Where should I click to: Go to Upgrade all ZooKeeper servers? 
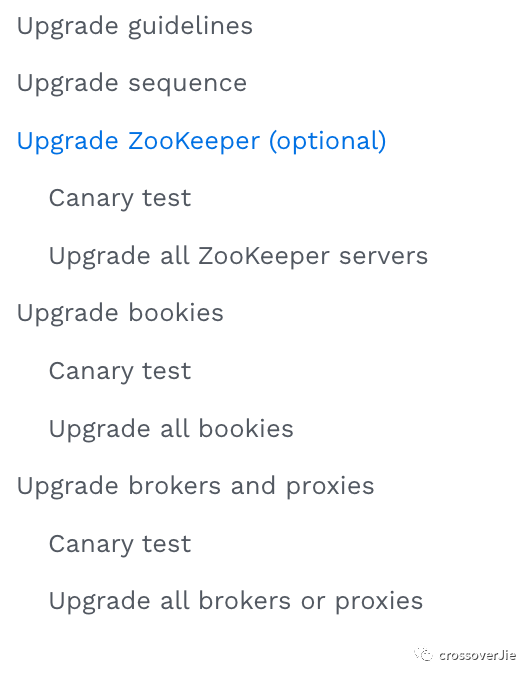(238, 256)
